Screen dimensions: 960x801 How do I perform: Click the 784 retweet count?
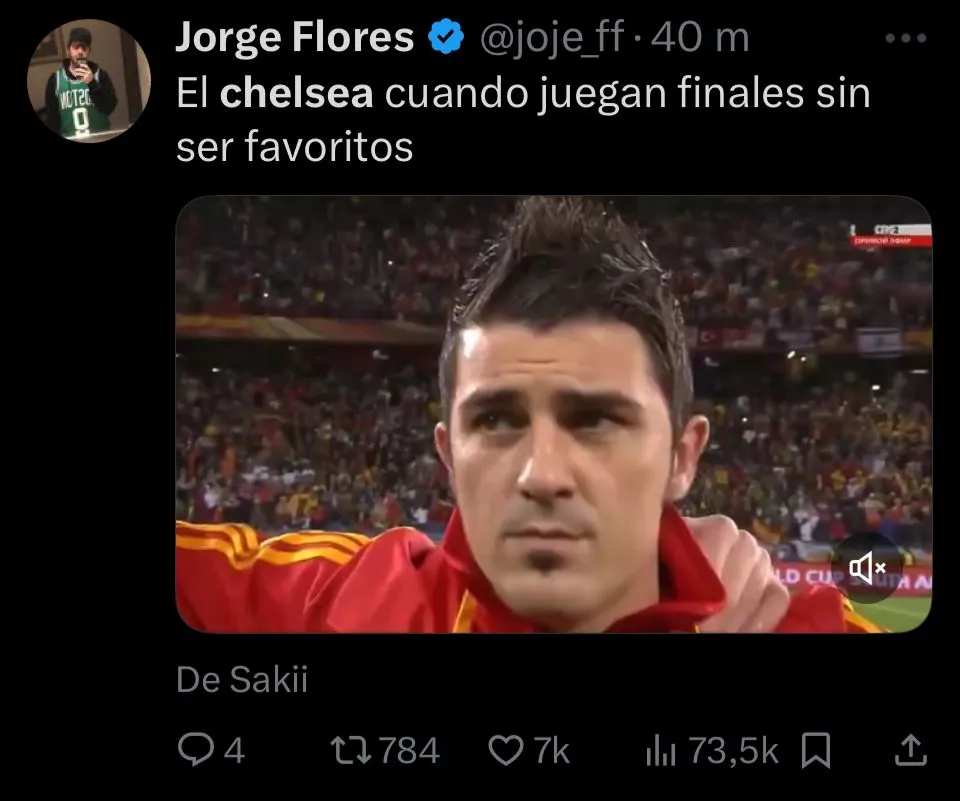click(409, 751)
